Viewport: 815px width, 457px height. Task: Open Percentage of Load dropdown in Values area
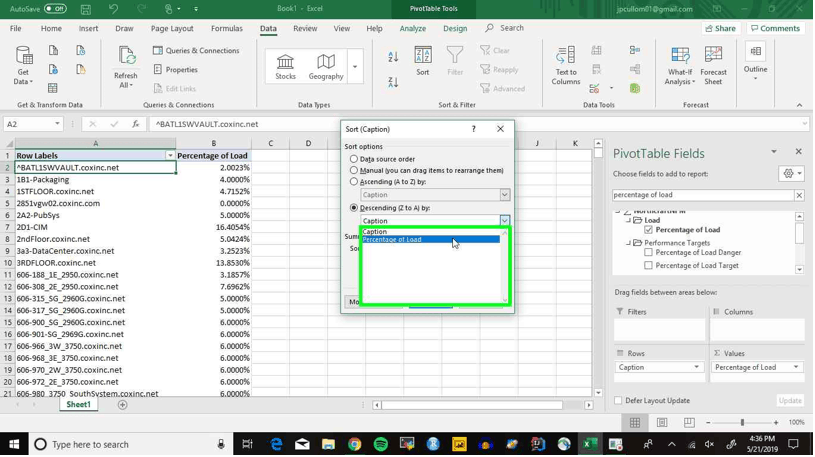(796, 368)
